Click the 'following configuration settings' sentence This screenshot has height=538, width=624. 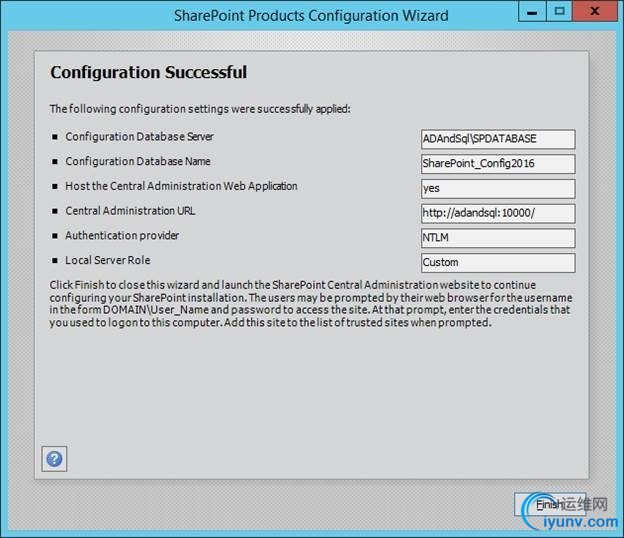pyautogui.click(x=200, y=109)
